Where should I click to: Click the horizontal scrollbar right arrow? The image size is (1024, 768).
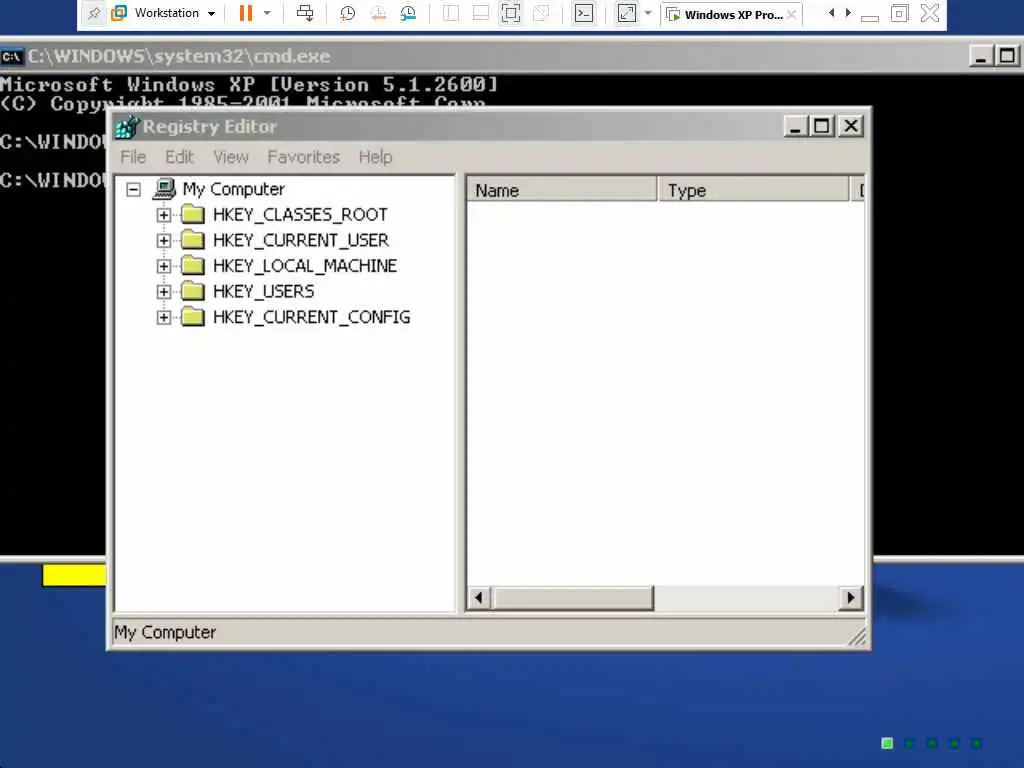point(850,598)
